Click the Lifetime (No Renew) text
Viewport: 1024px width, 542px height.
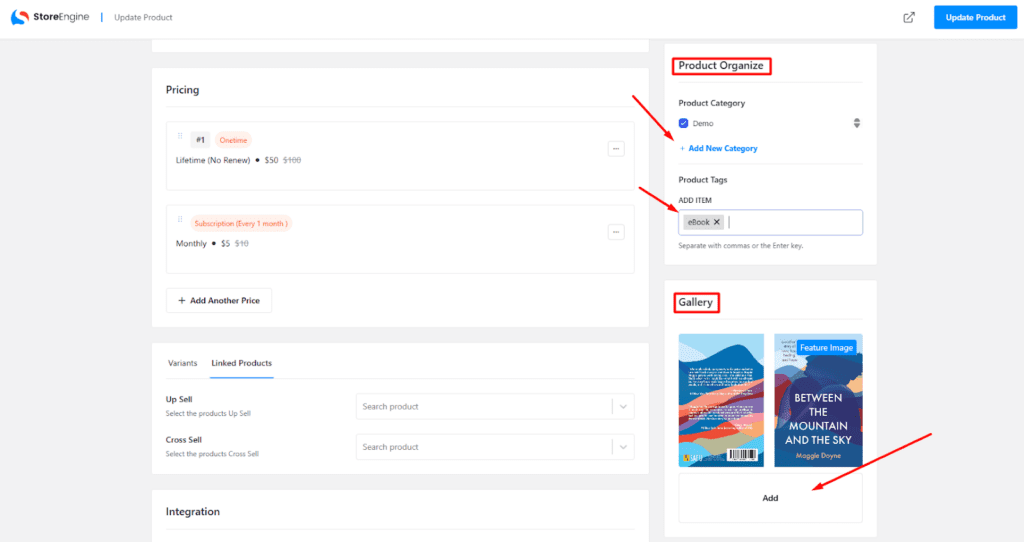tap(213, 160)
